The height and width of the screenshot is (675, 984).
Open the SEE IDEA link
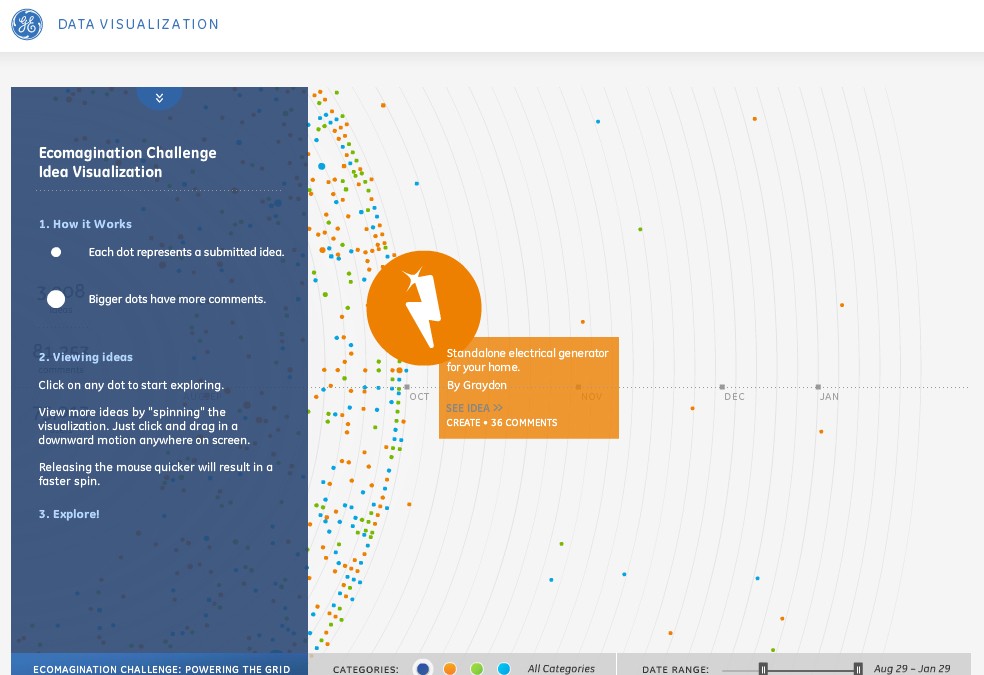474,408
